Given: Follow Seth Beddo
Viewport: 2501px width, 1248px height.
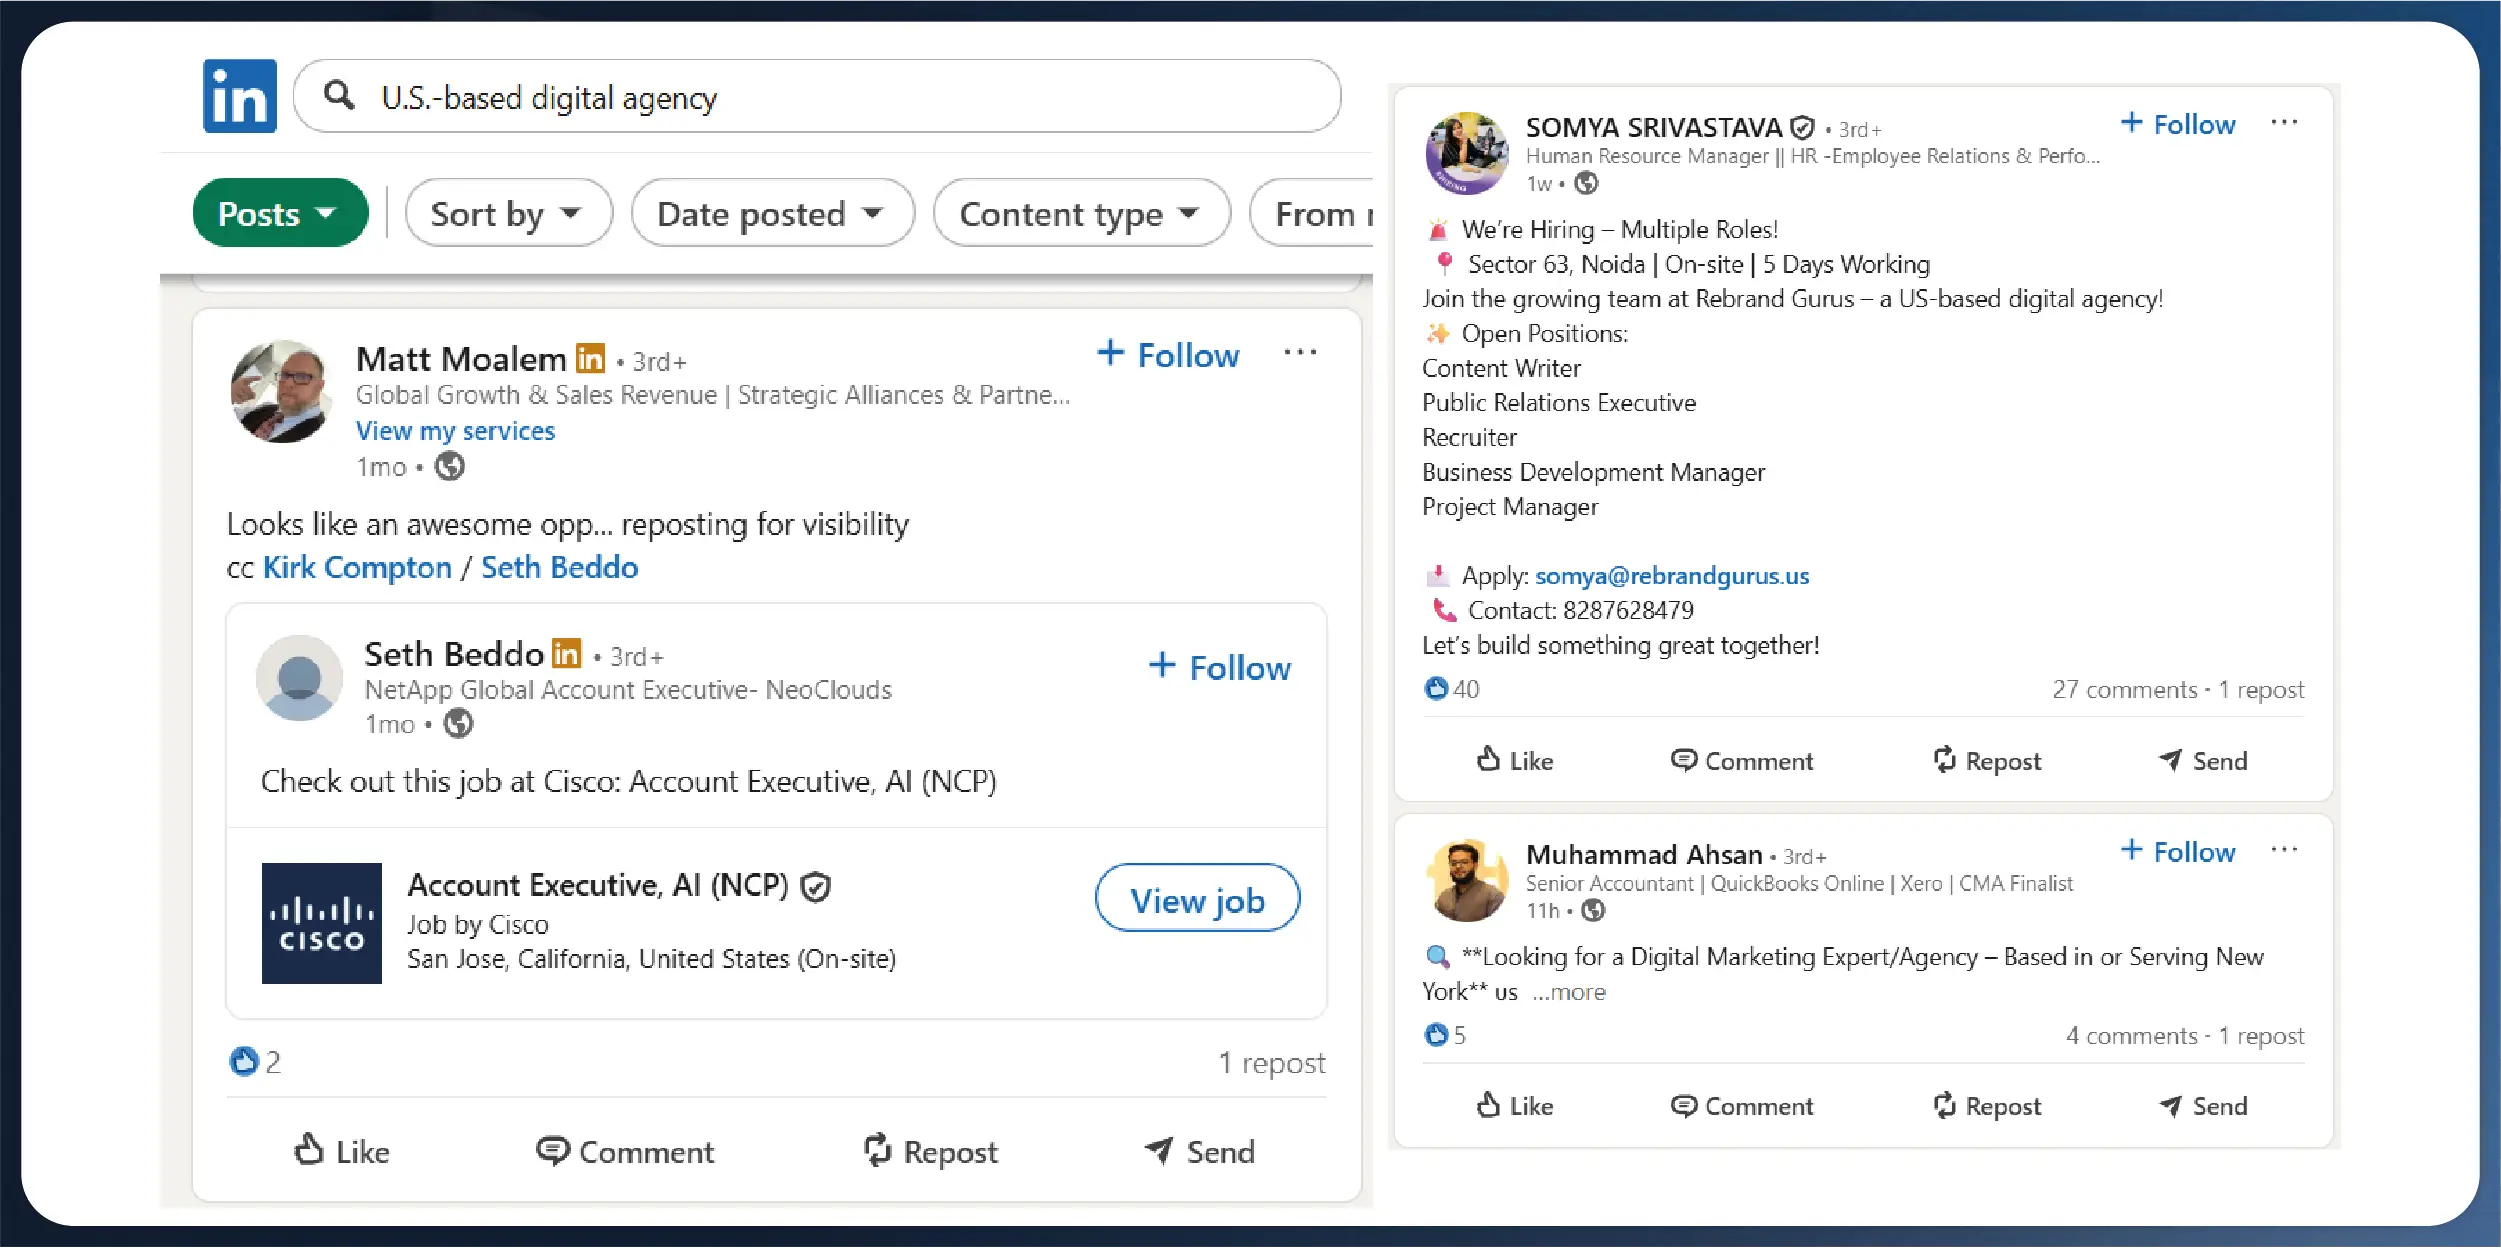Looking at the screenshot, I should click(x=1219, y=667).
